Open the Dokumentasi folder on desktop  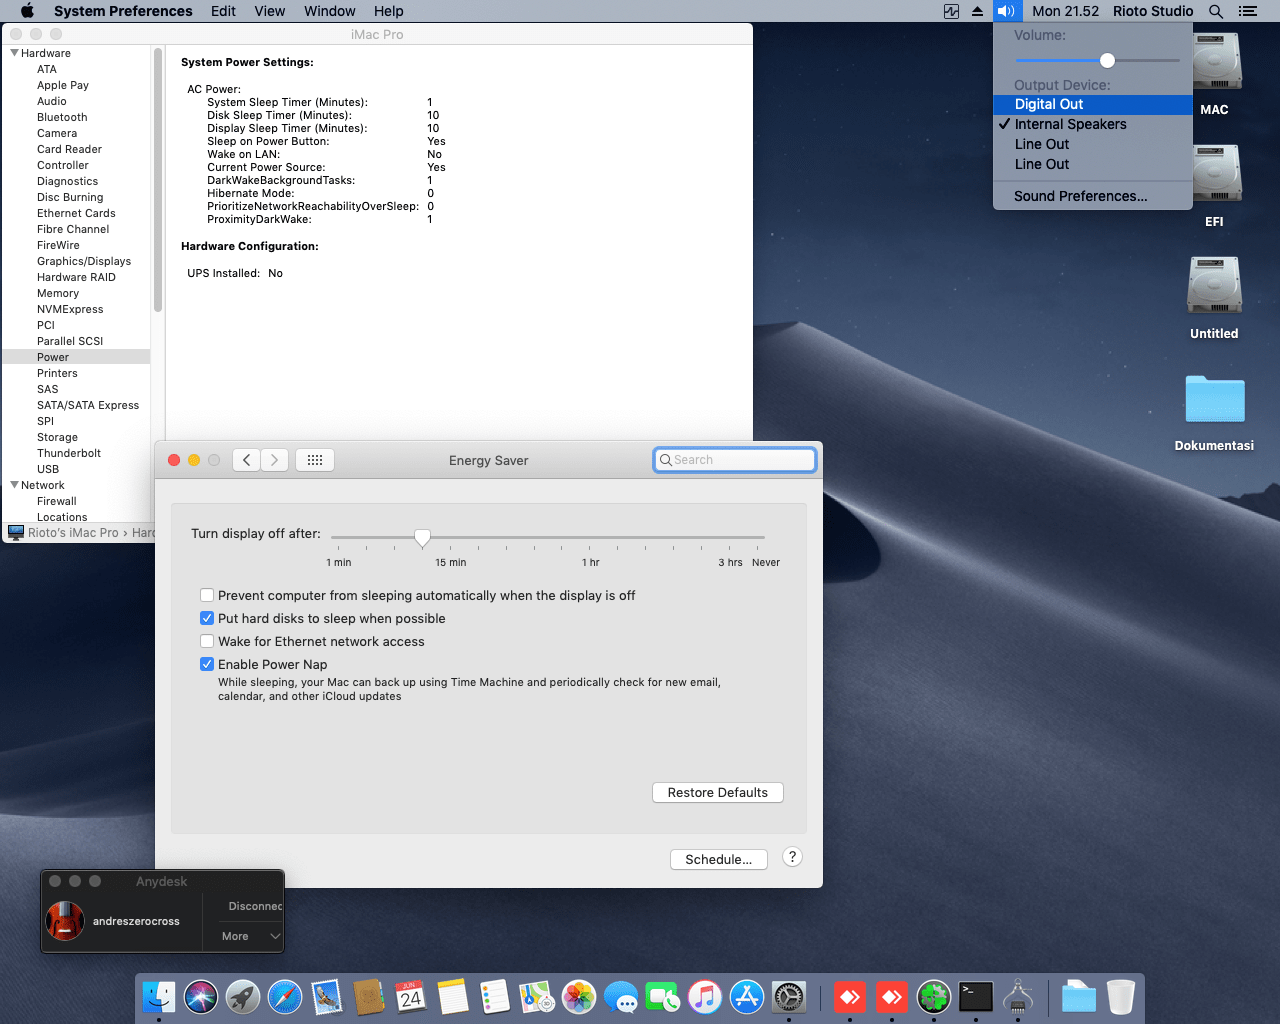click(1214, 401)
